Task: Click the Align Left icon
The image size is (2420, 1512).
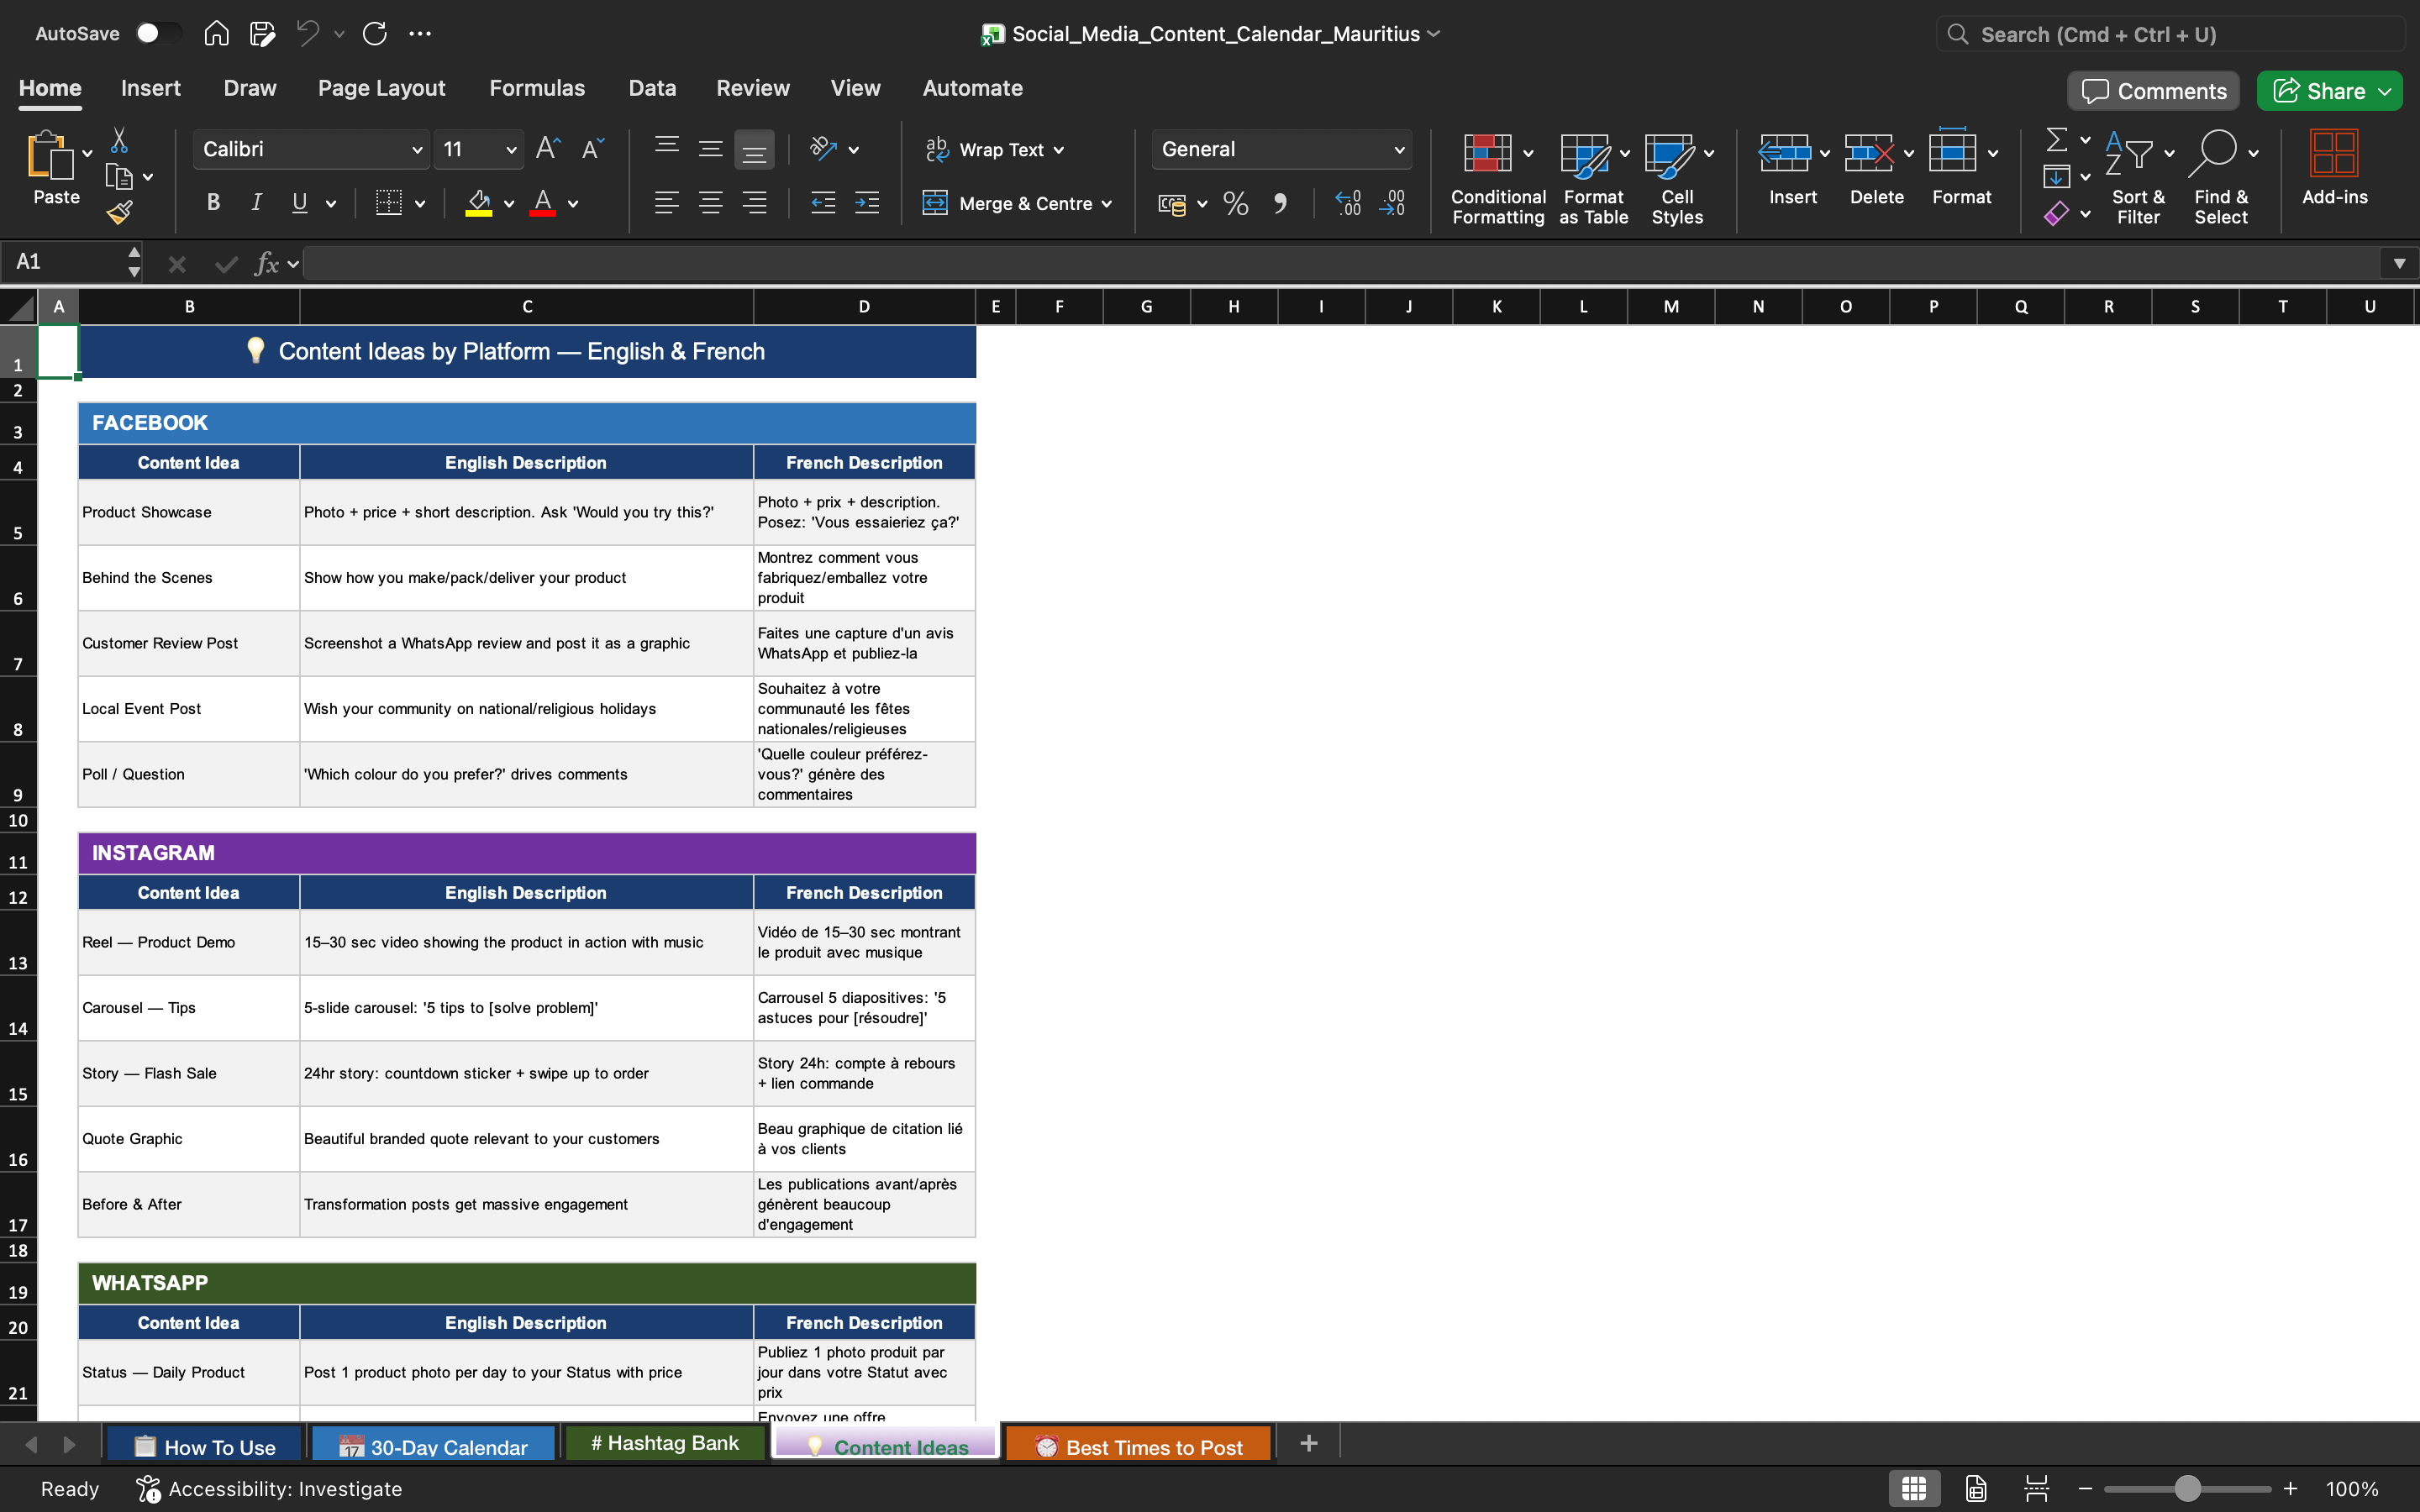Action: click(x=666, y=203)
